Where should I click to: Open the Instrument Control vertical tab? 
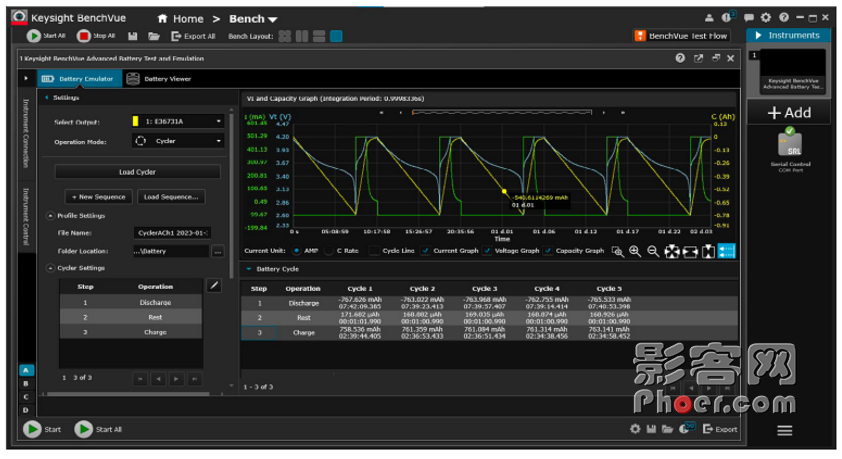click(x=26, y=216)
